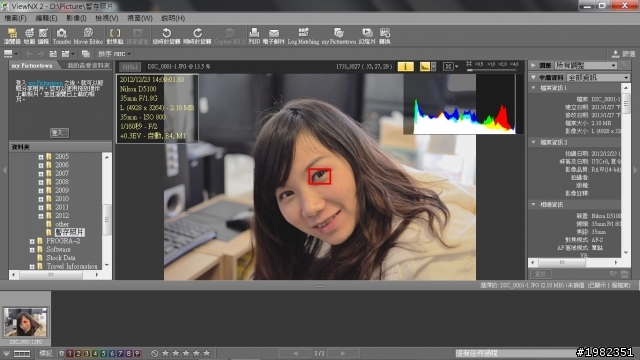Open the Browser view icon in the toolbar

click(12, 36)
